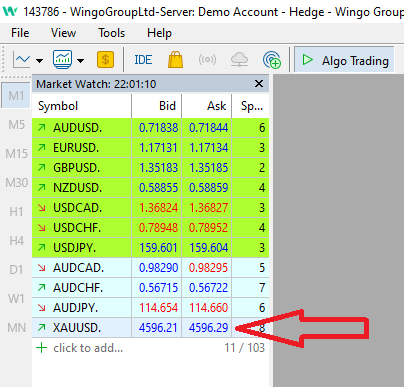Select the EURUSD. symbol row
The image size is (404, 387).
150,148
